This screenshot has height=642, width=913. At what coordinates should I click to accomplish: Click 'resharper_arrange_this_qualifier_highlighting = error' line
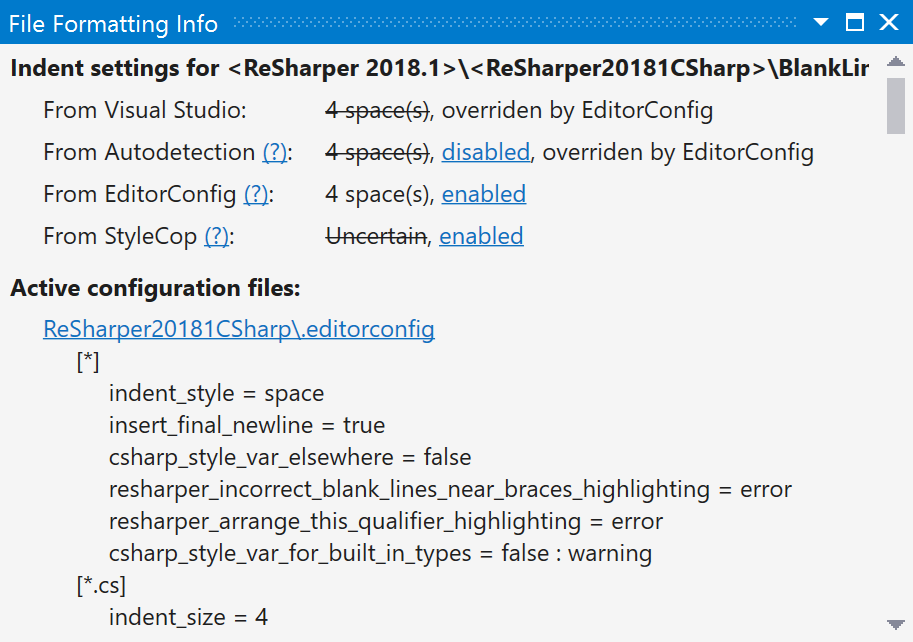(x=385, y=522)
